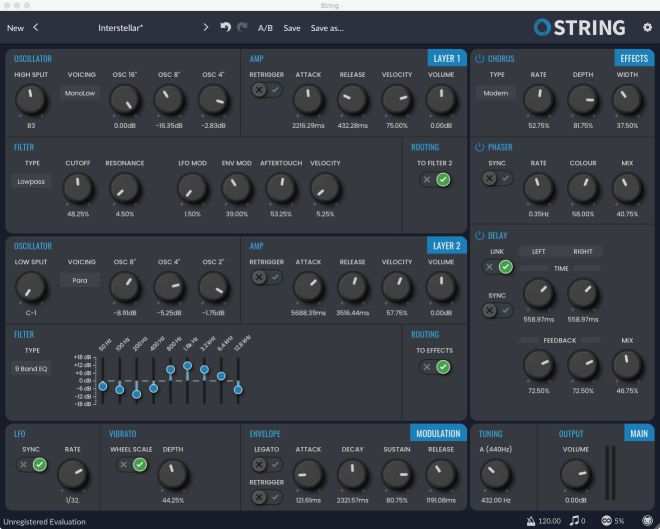The height and width of the screenshot is (529, 660).
Task: Click the Delay RIGHT channel label
Action: coord(583,252)
